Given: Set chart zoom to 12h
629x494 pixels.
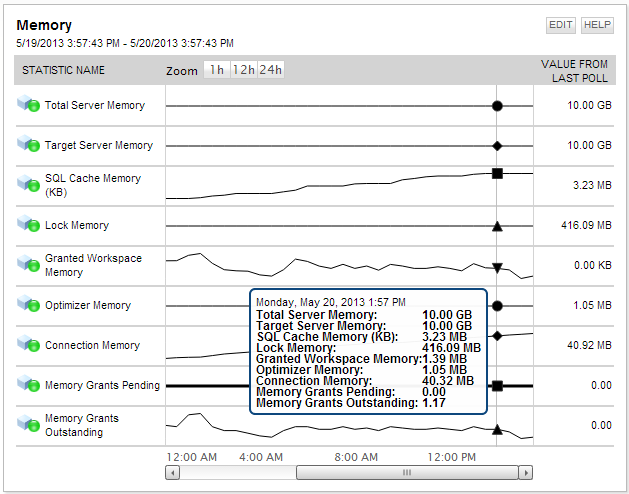Looking at the screenshot, I should pyautogui.click(x=243, y=70).
